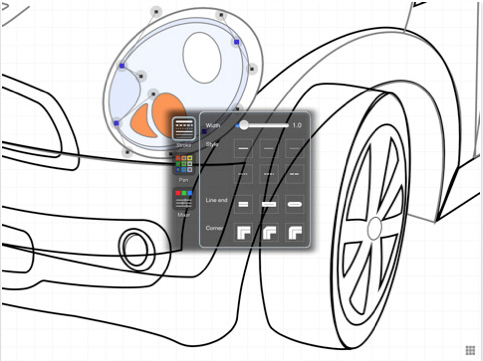
Task: Click the Width slider knob
Action: [244, 125]
